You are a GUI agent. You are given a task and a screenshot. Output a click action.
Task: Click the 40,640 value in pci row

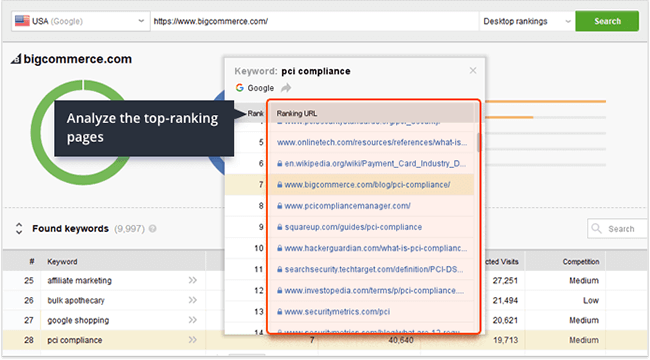coord(400,340)
